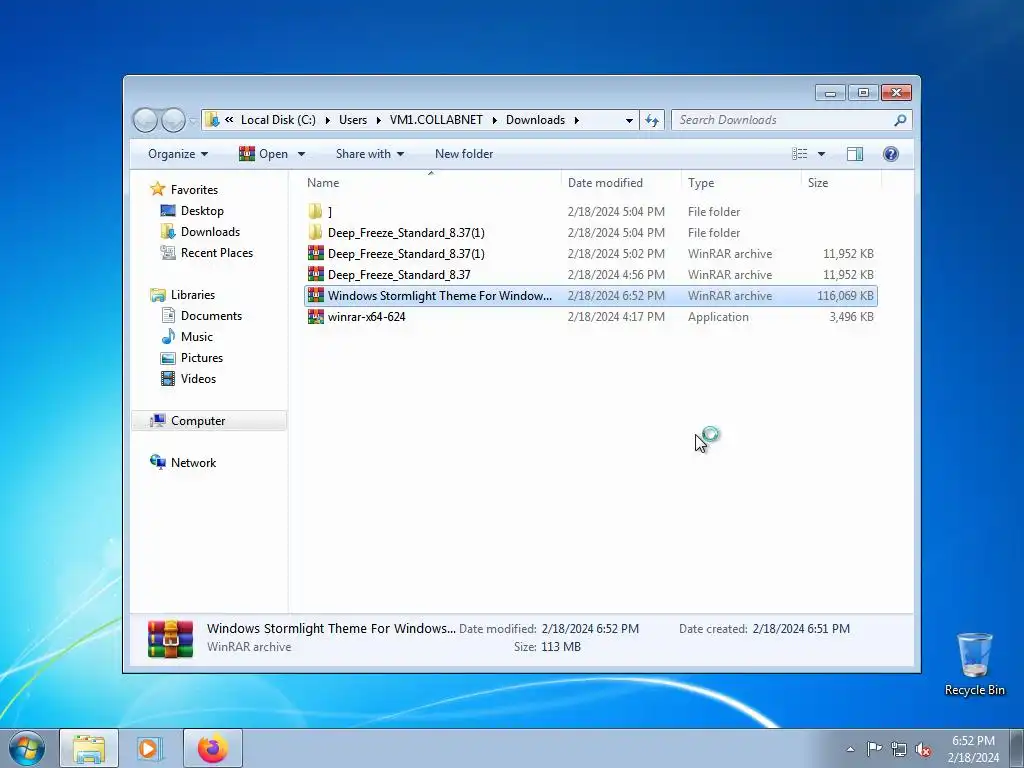This screenshot has width=1024, height=768.
Task: Open the Share with menu
Action: point(370,154)
